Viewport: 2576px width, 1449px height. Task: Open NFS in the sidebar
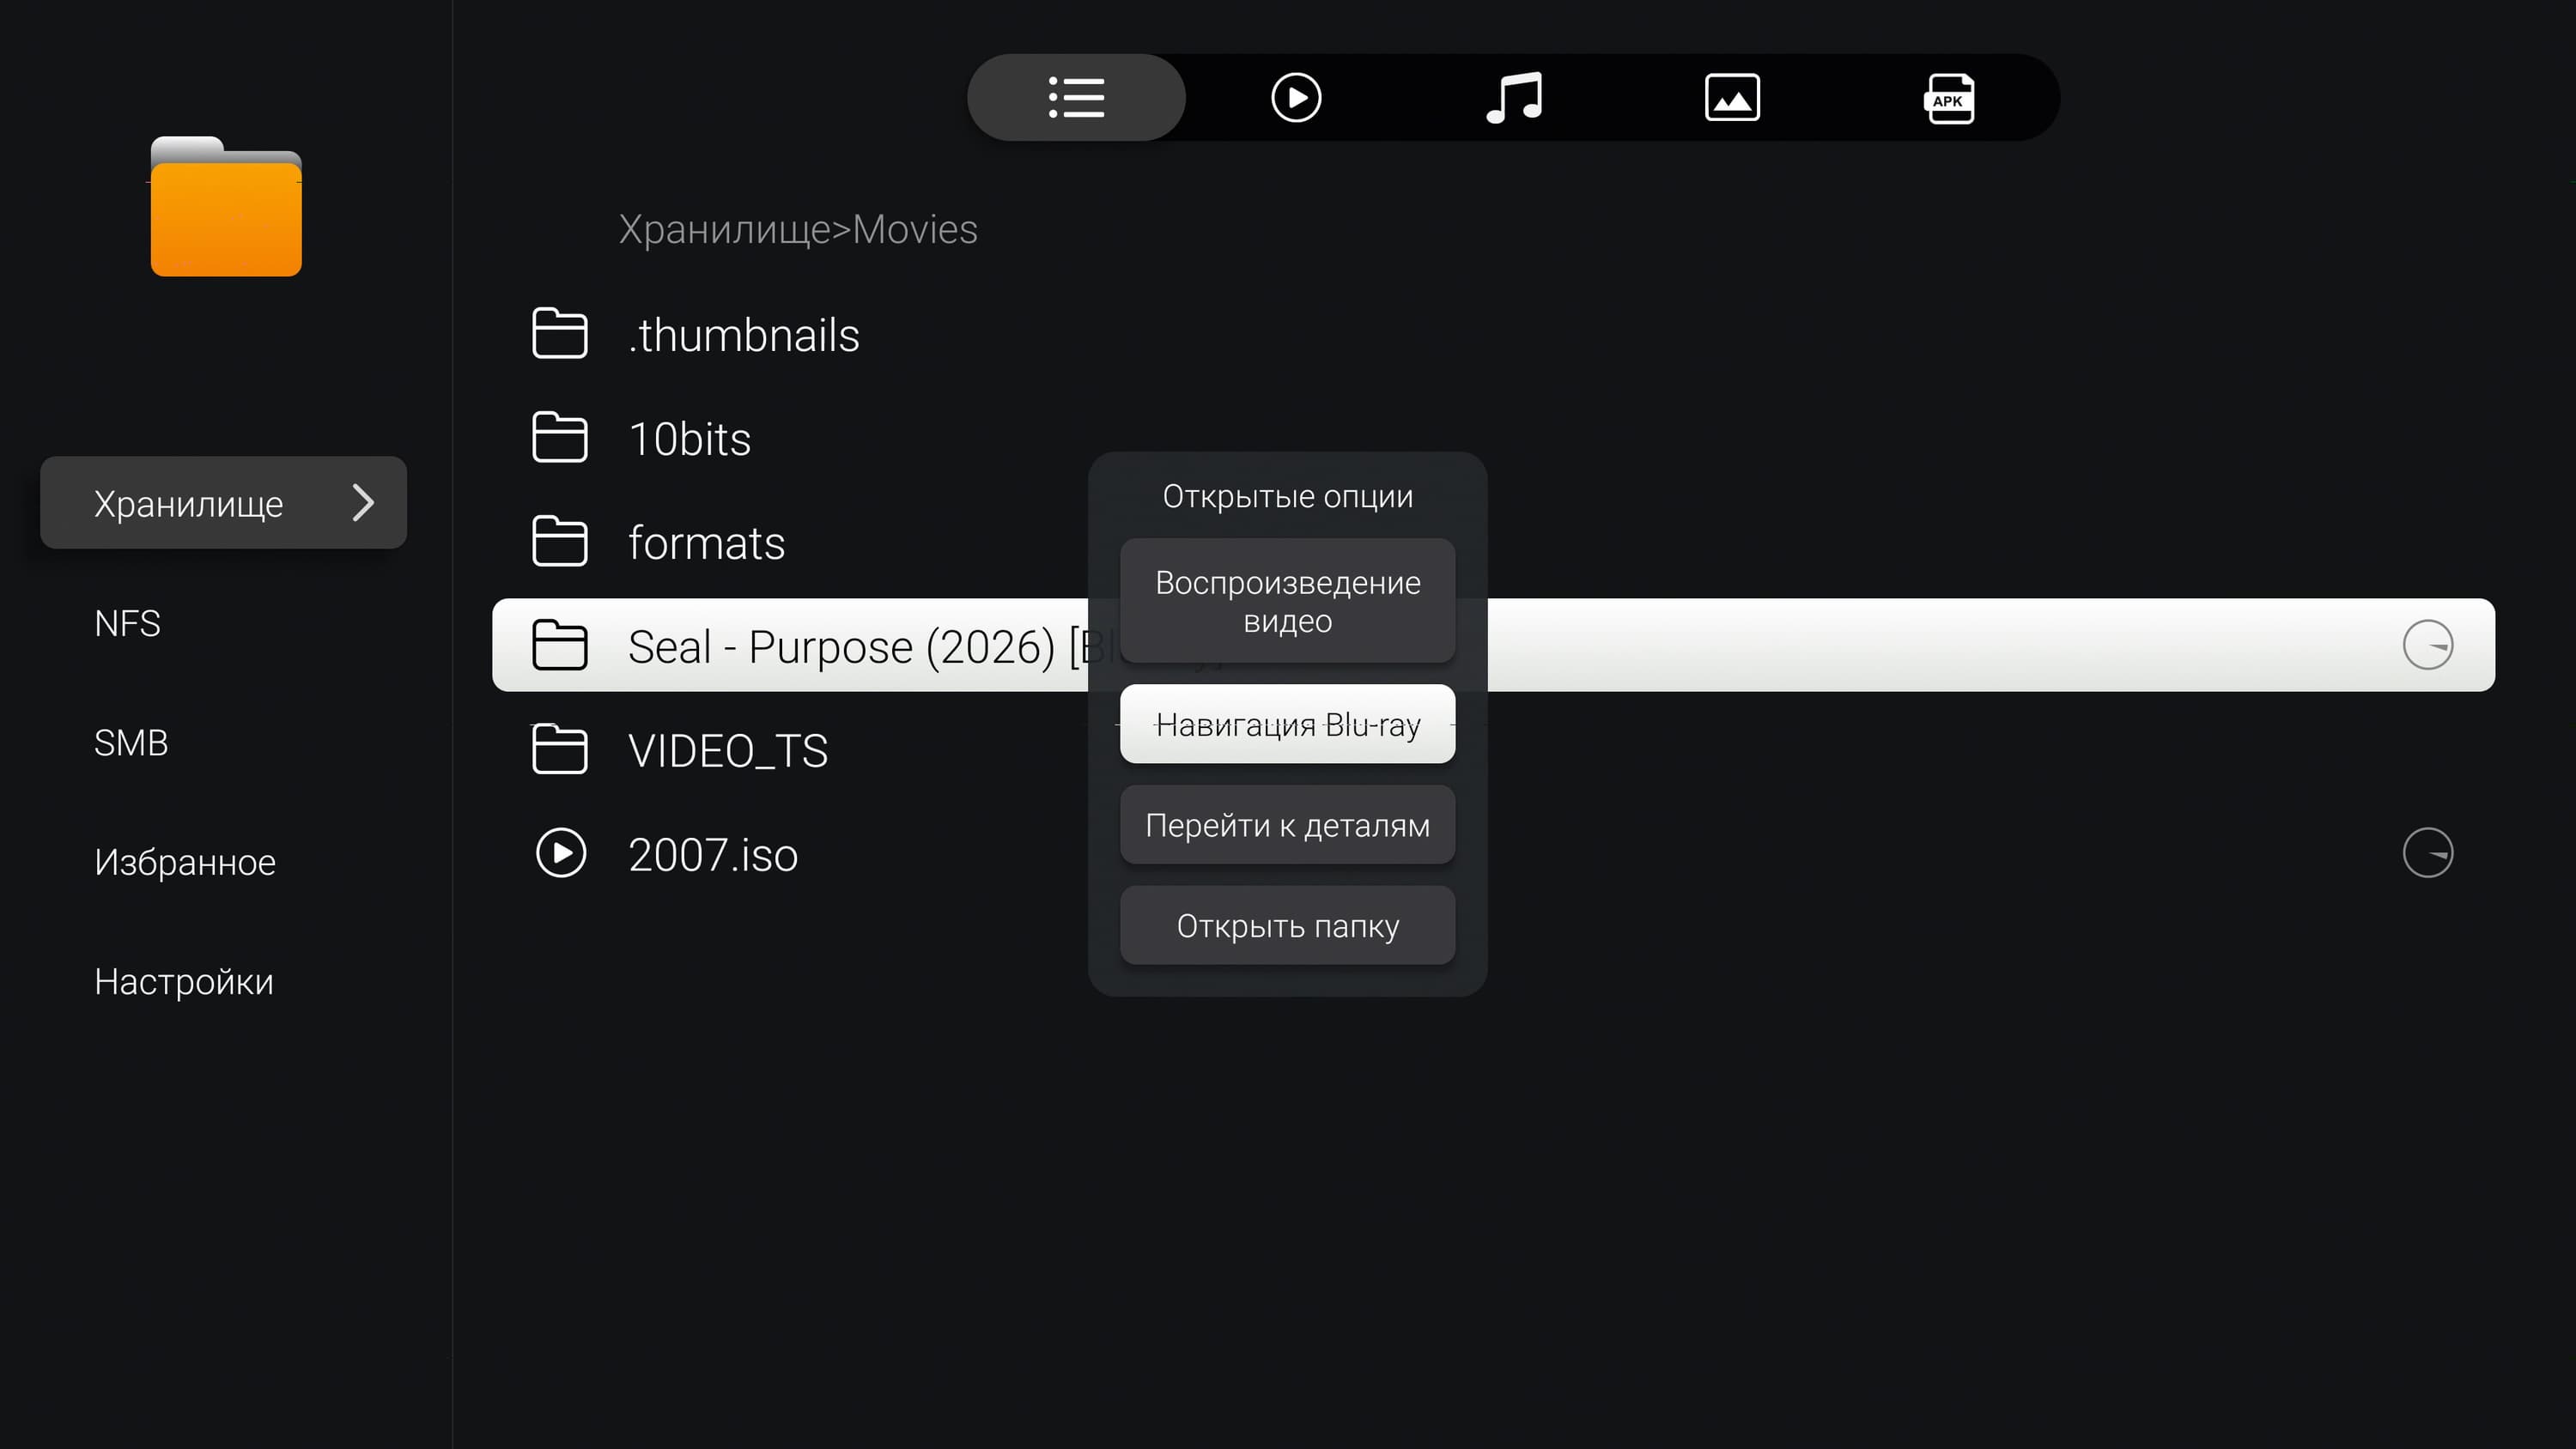pyautogui.click(x=127, y=623)
